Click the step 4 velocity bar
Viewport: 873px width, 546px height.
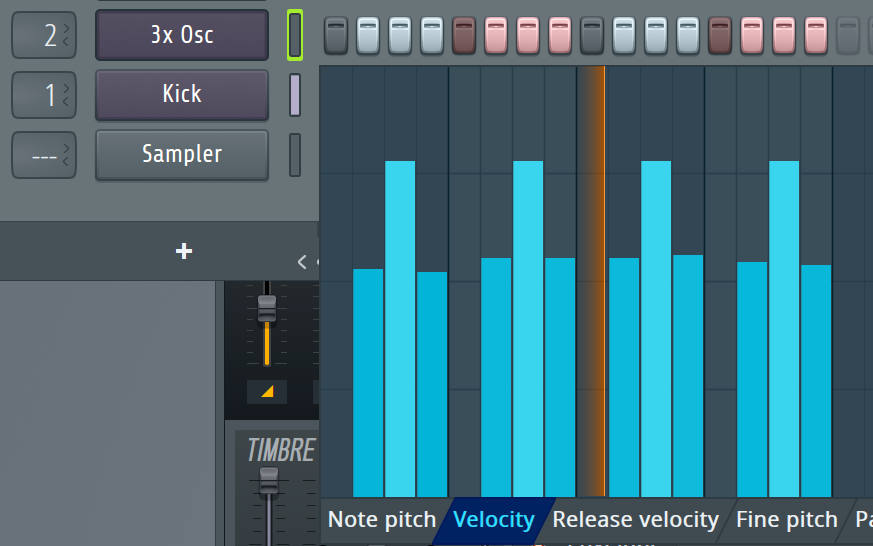coord(432,384)
